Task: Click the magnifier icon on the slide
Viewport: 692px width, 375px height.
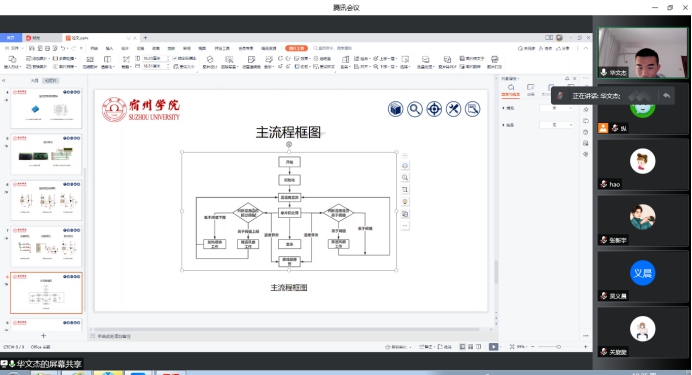Action: pyautogui.click(x=414, y=109)
